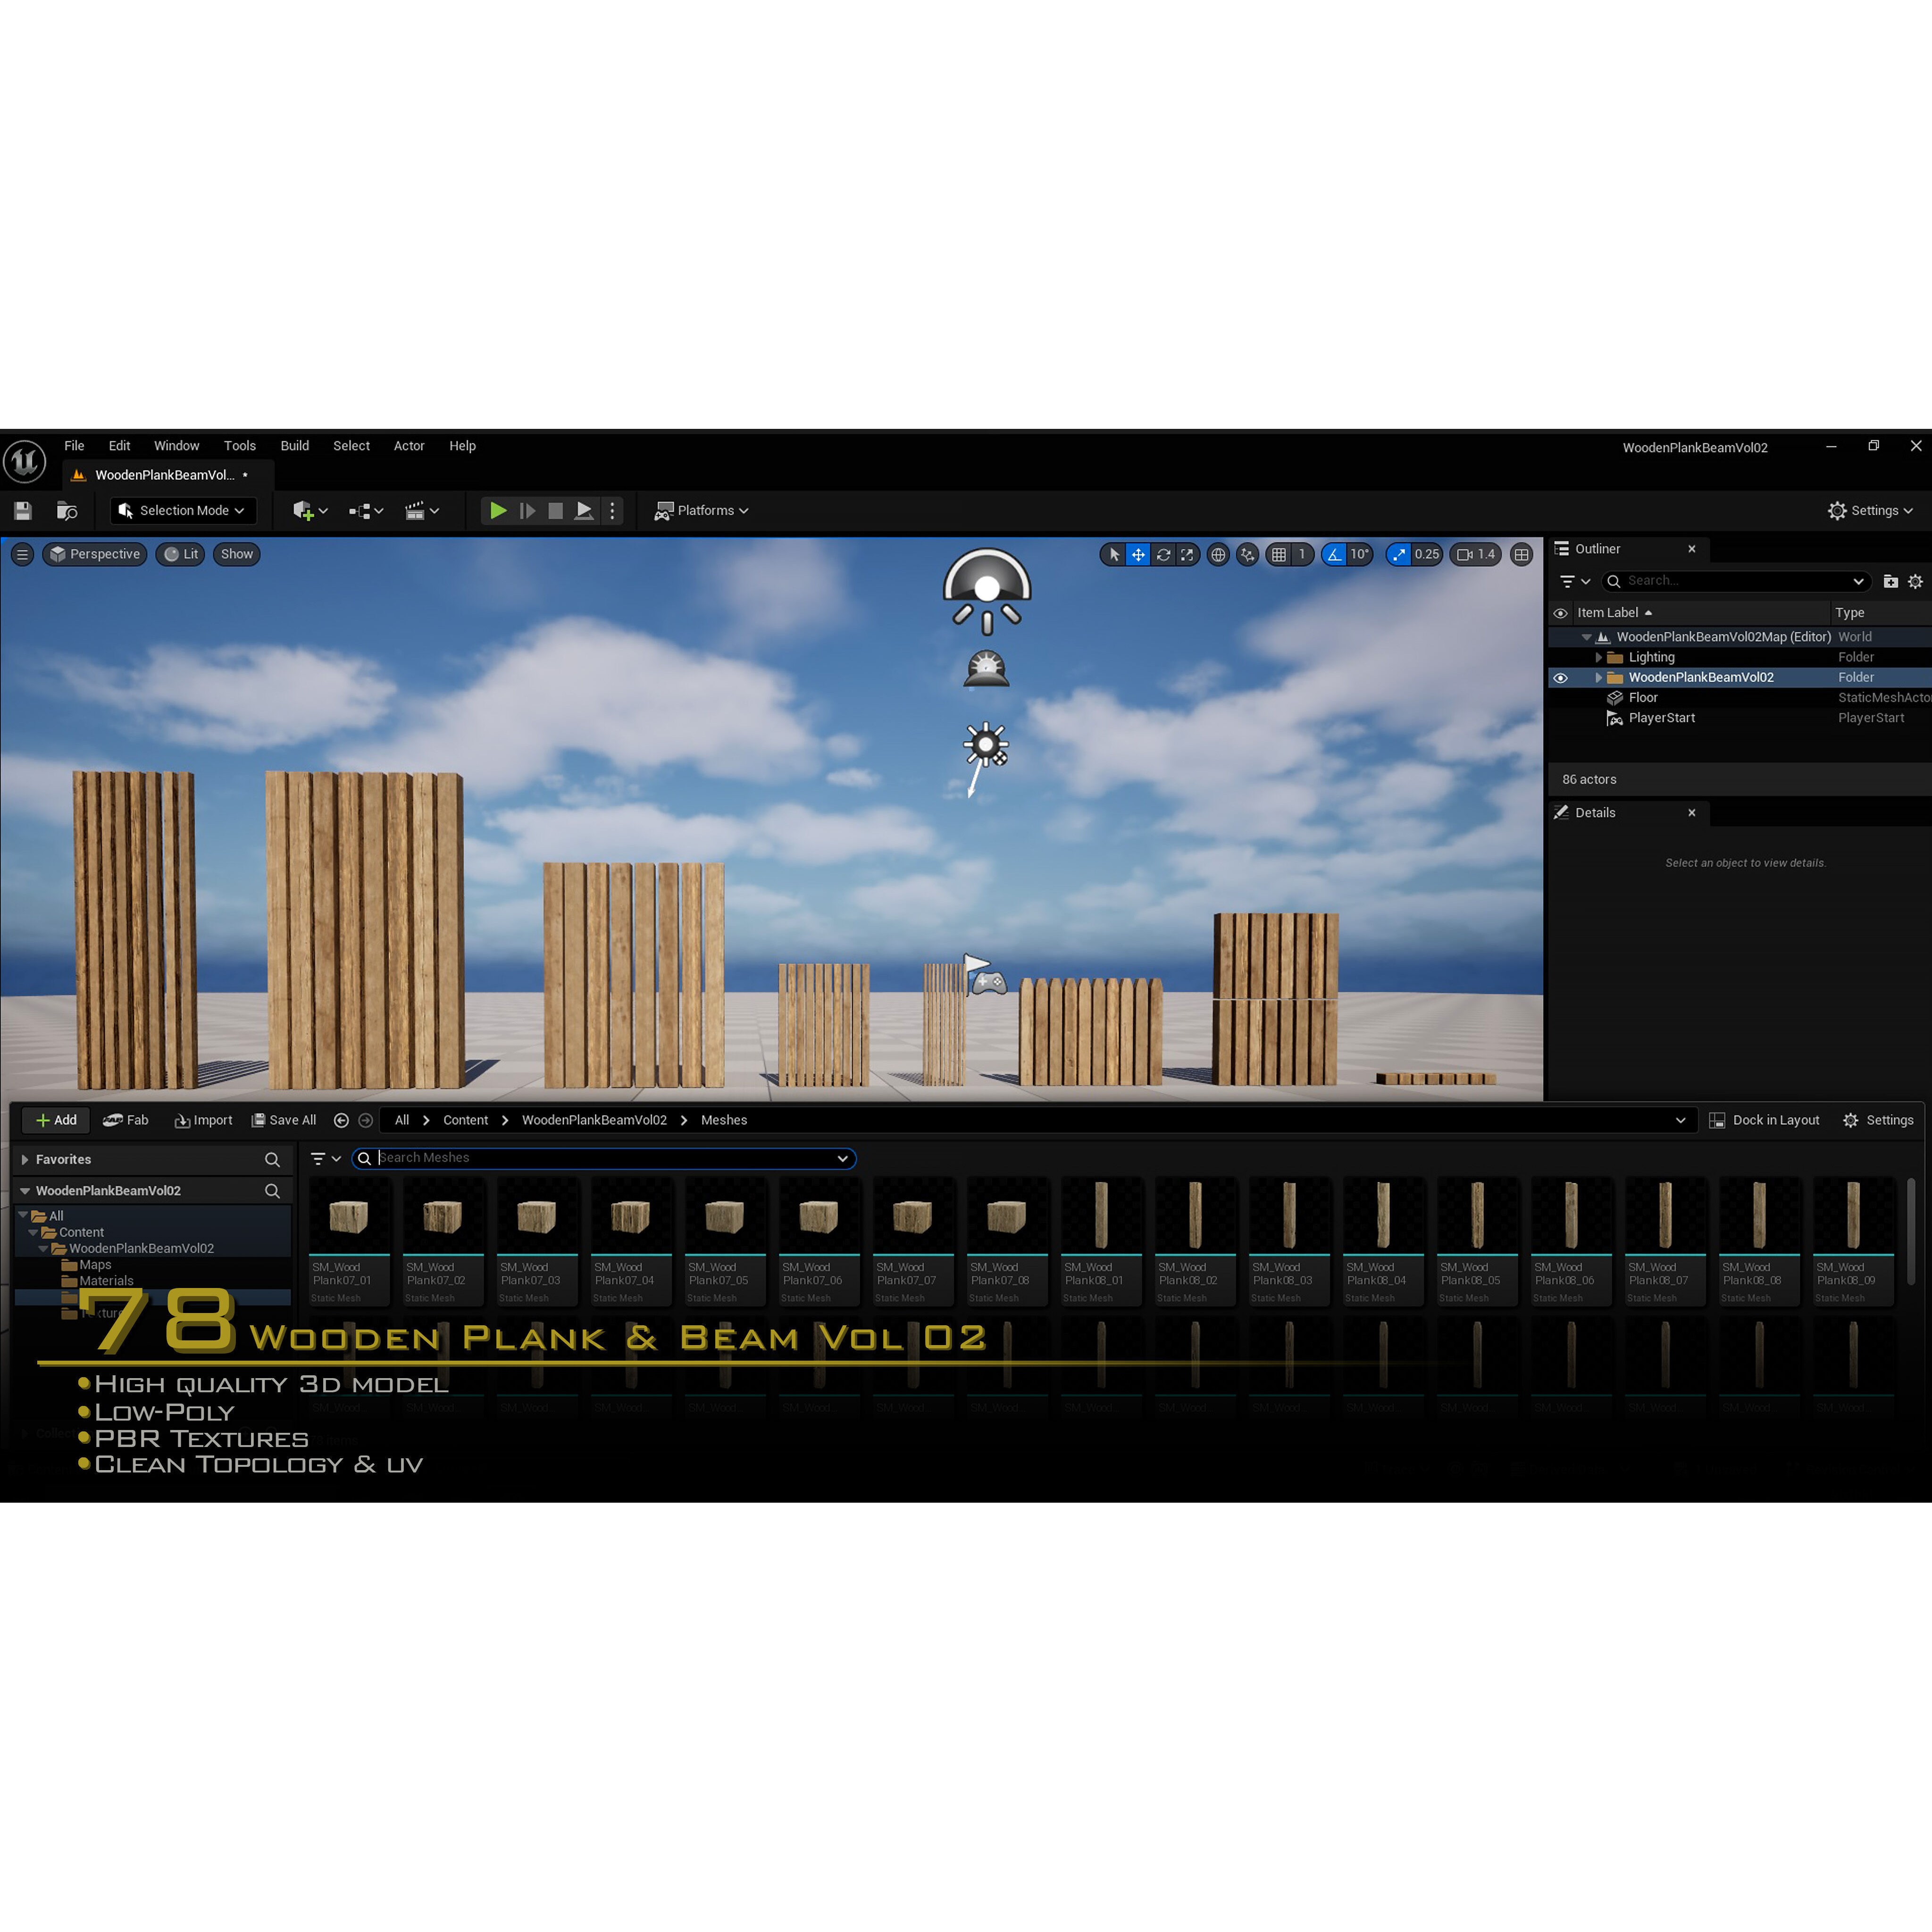Sort Outliner by Item Label column
Image resolution: width=1932 pixels, height=1932 pixels.
[1614, 613]
